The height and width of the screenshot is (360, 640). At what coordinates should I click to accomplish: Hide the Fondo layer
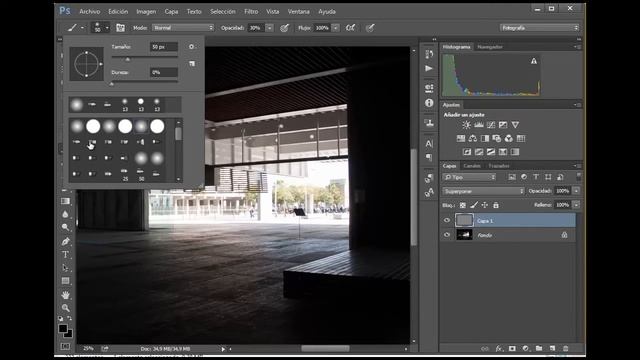(x=447, y=235)
